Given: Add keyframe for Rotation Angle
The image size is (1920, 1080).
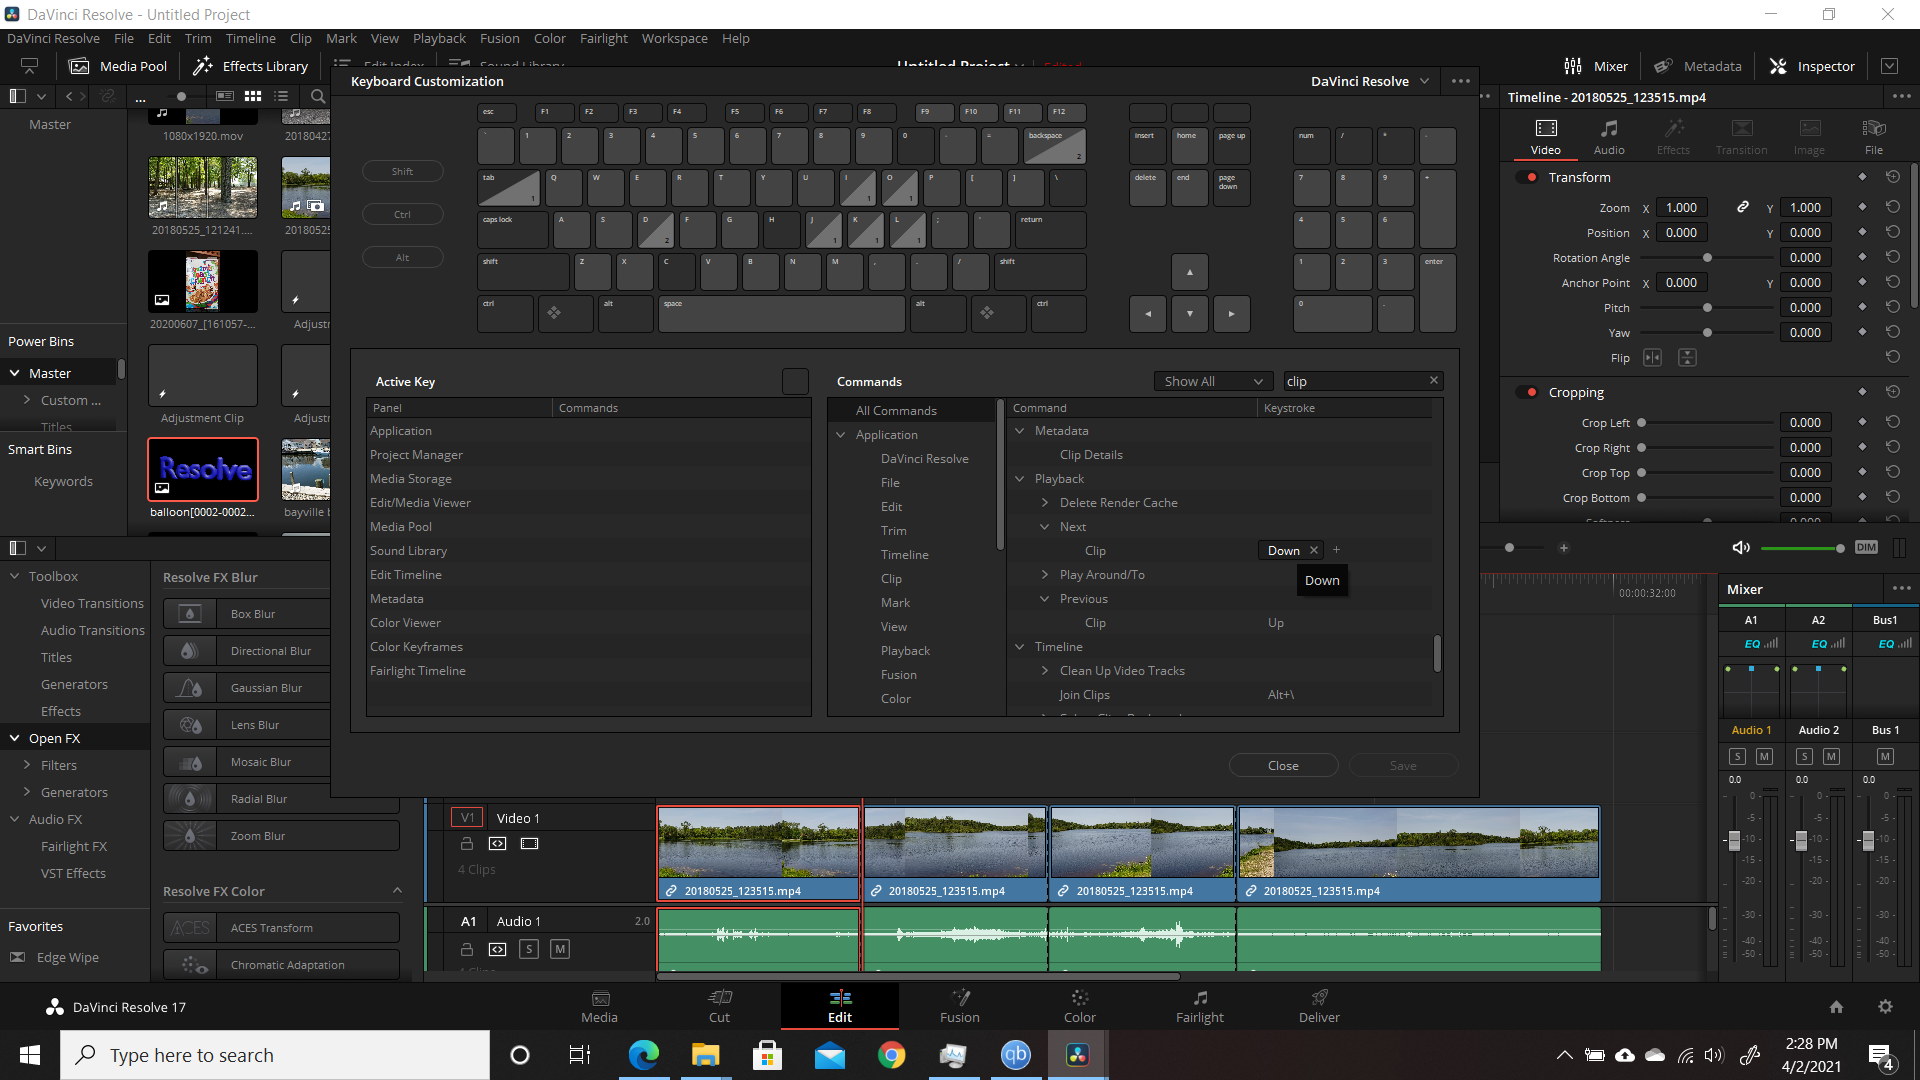Looking at the screenshot, I should coord(1862,257).
